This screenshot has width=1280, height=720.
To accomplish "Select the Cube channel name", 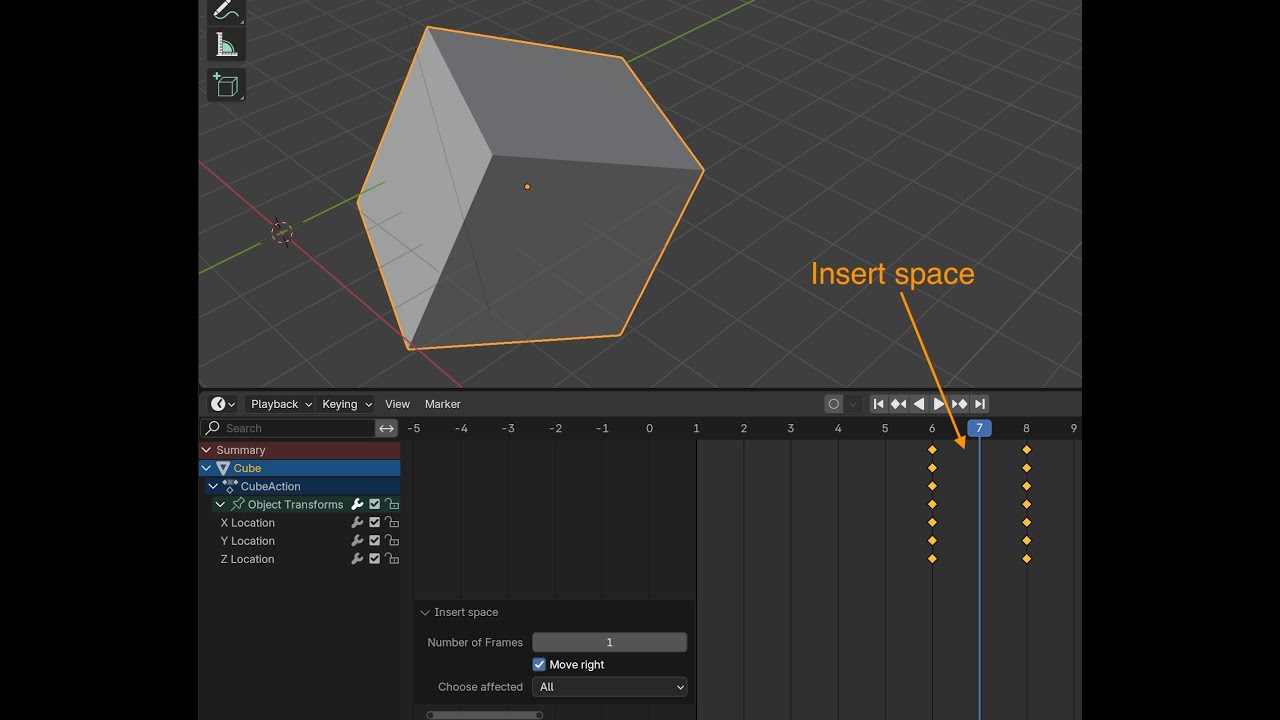I will [x=247, y=468].
